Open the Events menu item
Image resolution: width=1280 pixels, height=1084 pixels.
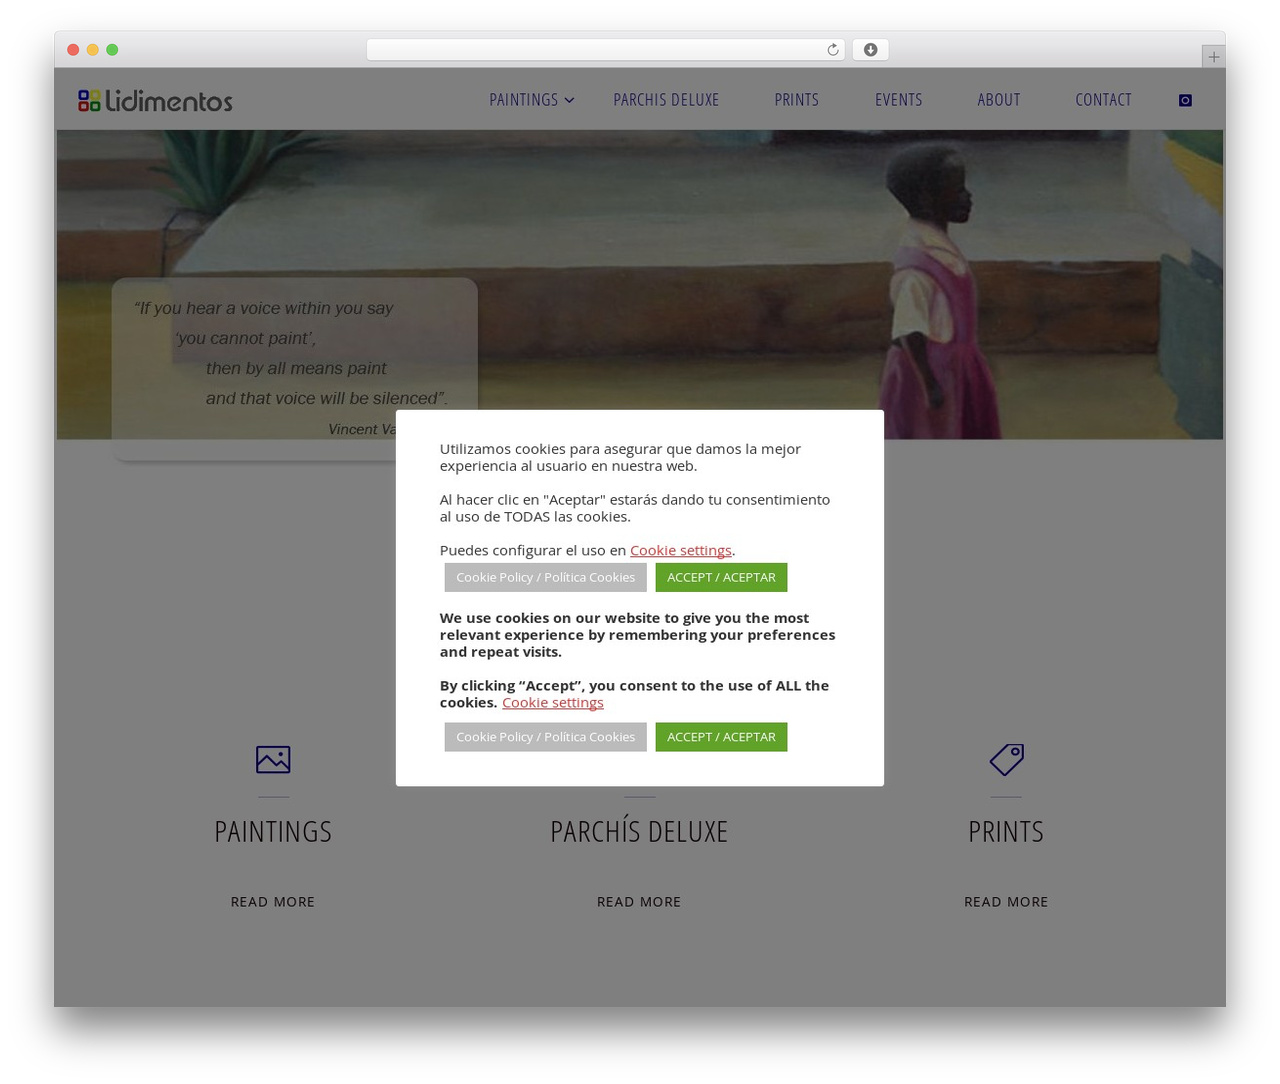point(898,100)
